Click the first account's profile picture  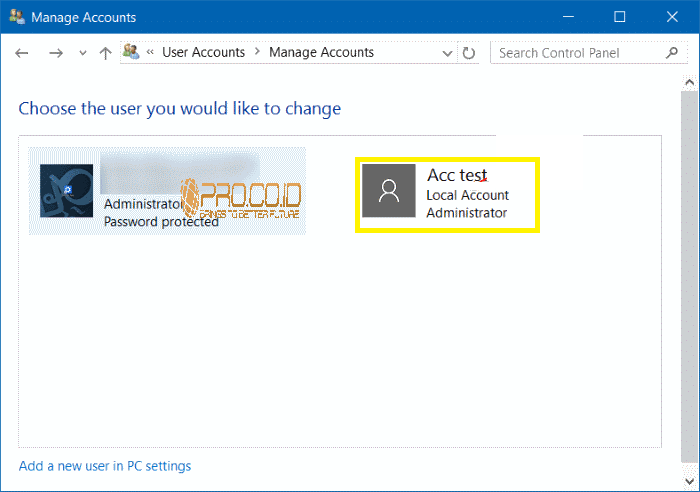click(67, 191)
